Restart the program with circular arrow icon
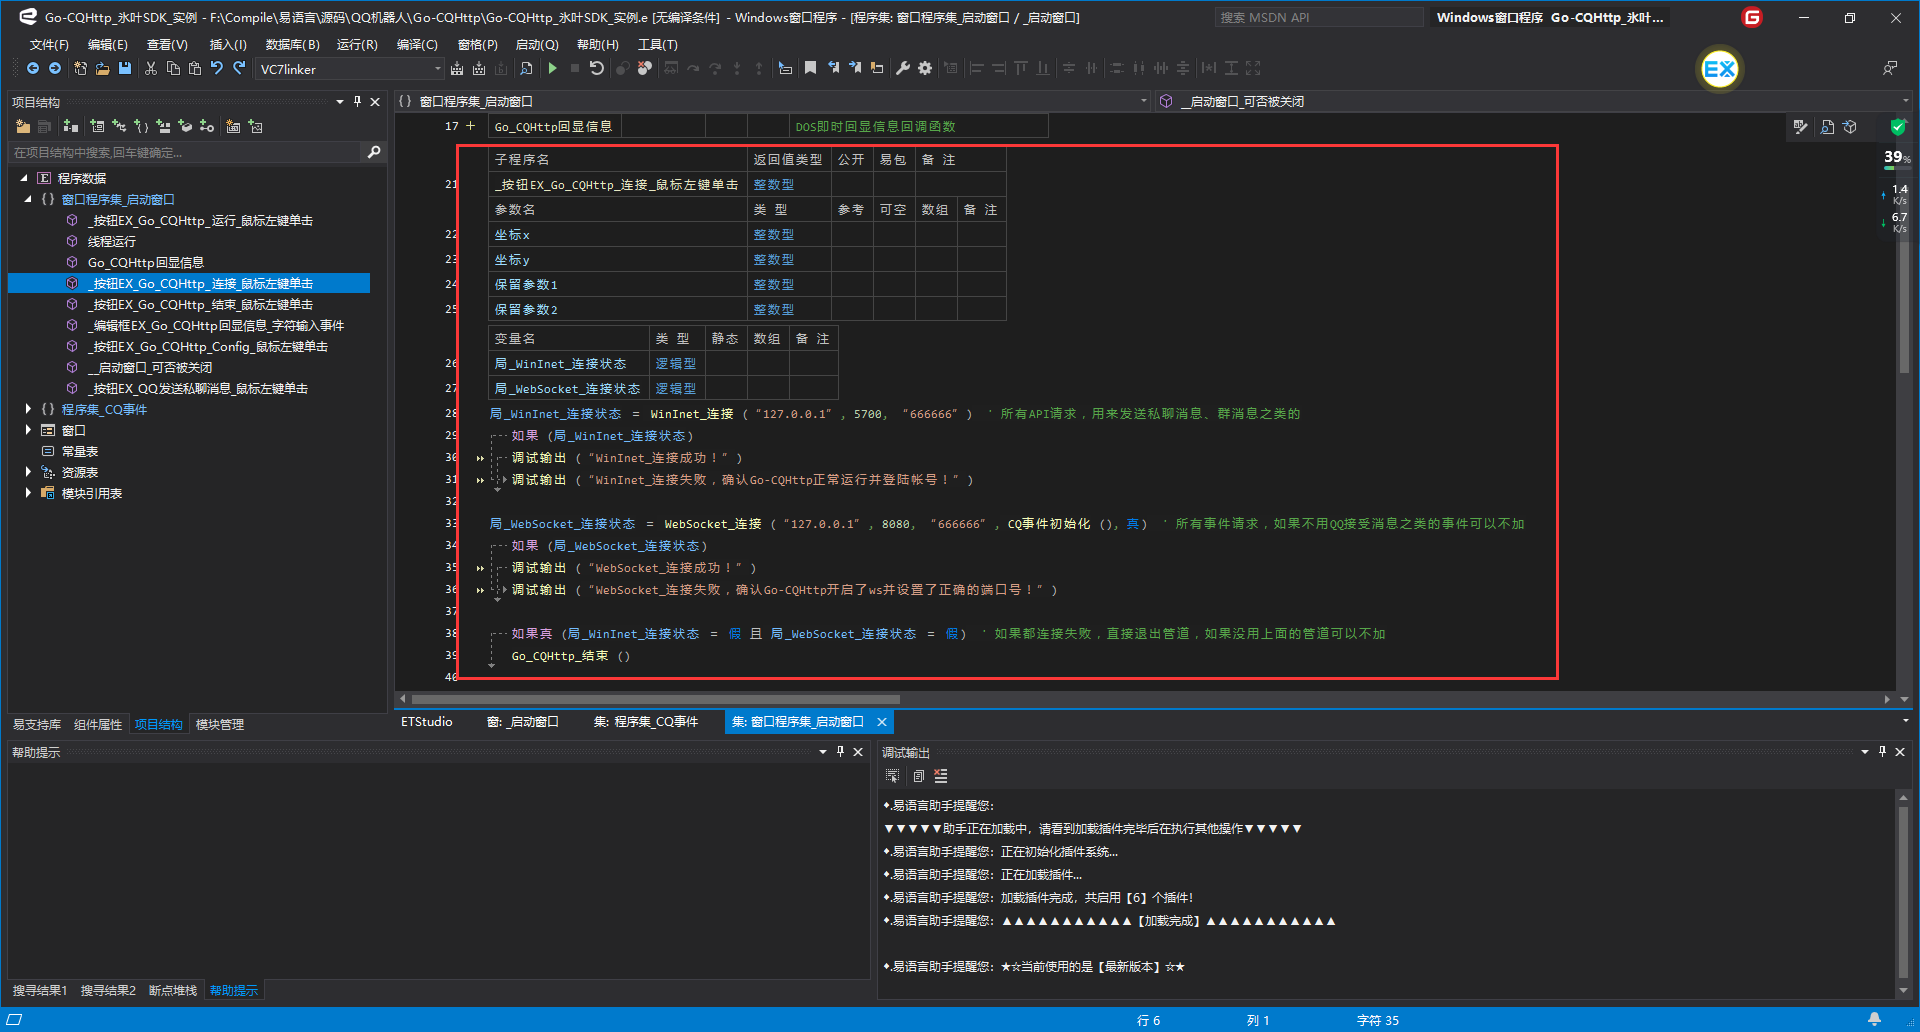1920x1032 pixels. tap(597, 68)
